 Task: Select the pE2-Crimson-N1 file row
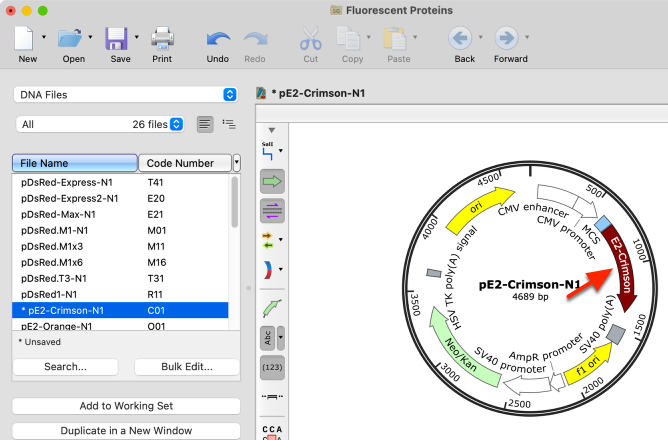tap(120, 311)
